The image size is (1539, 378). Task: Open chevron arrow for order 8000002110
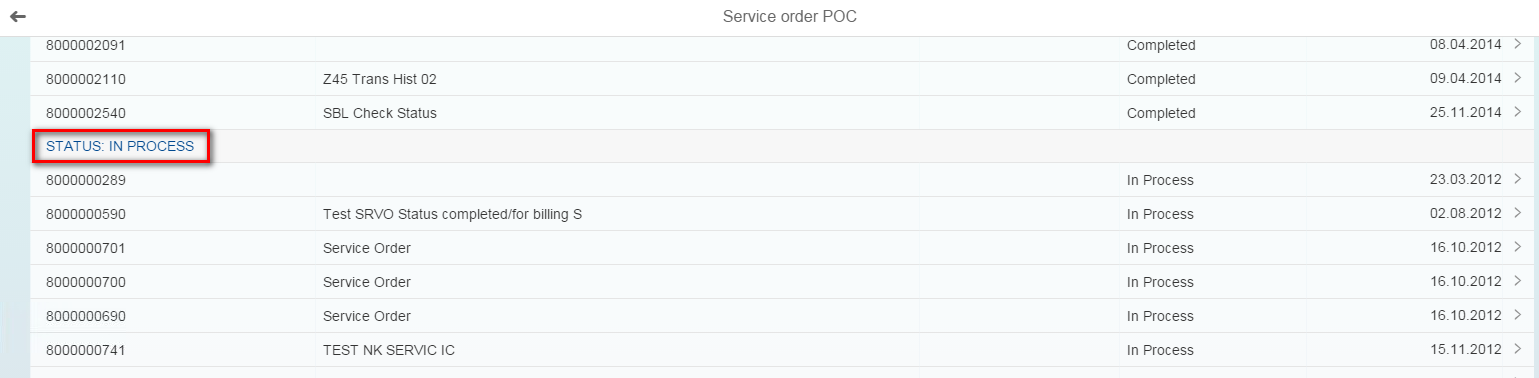(x=1518, y=78)
